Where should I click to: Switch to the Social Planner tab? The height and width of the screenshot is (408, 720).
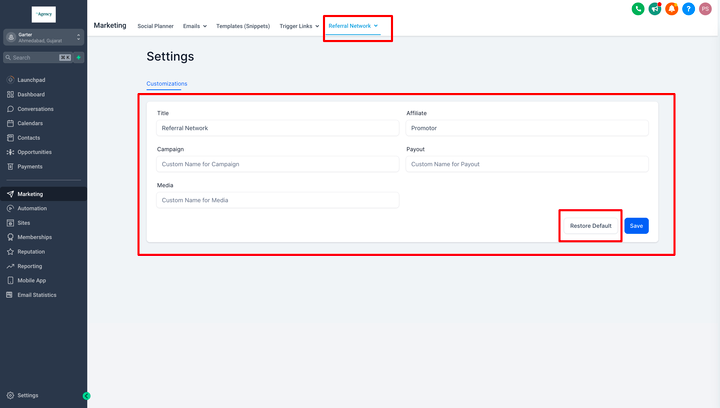click(x=155, y=26)
